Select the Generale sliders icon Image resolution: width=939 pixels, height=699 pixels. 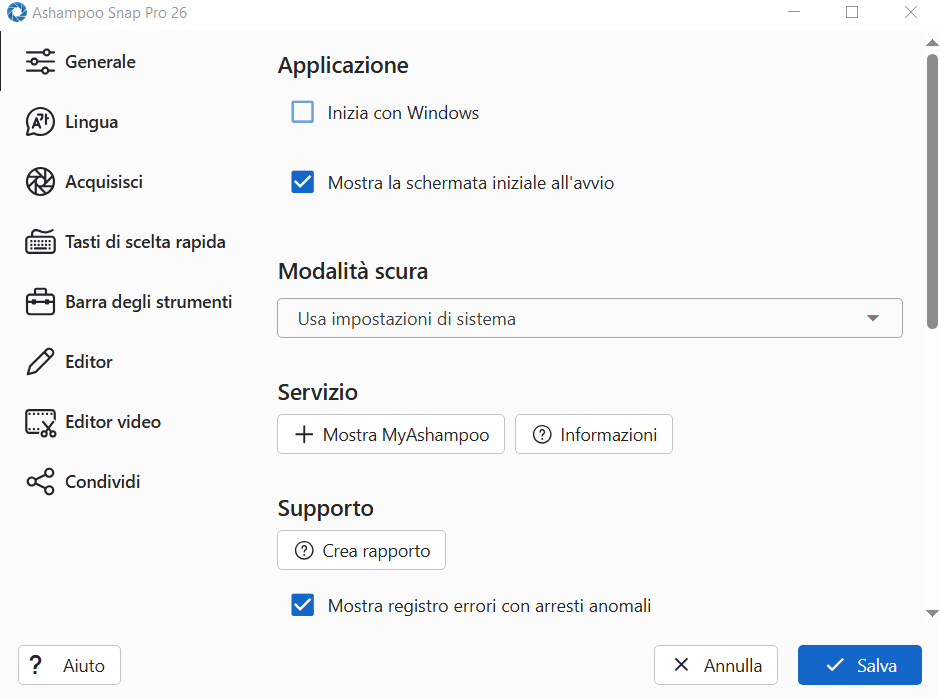pyautogui.click(x=40, y=62)
